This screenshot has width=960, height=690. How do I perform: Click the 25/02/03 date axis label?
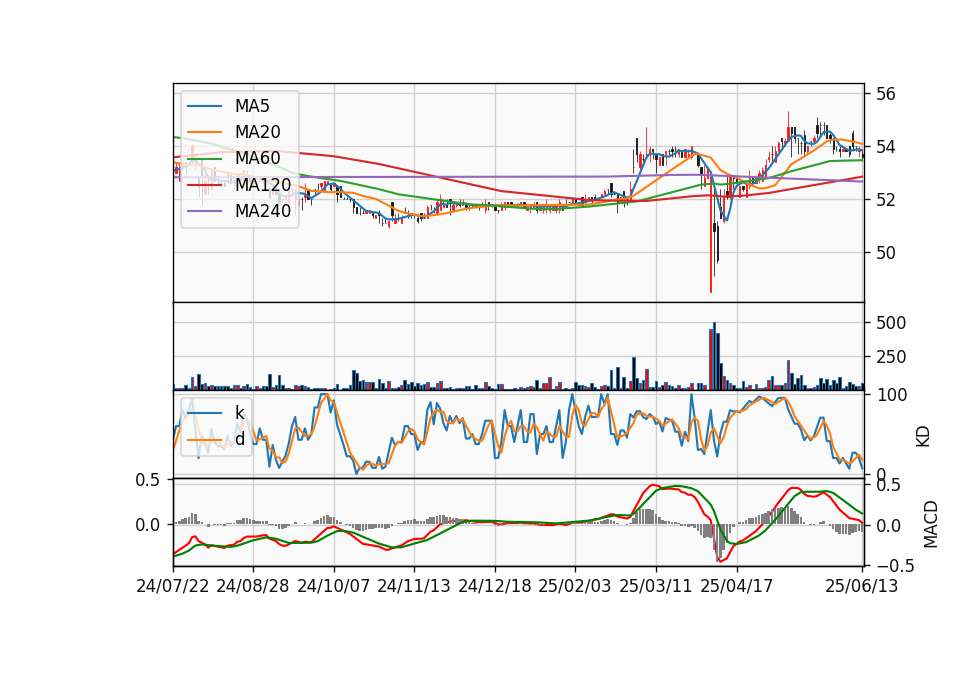575,586
